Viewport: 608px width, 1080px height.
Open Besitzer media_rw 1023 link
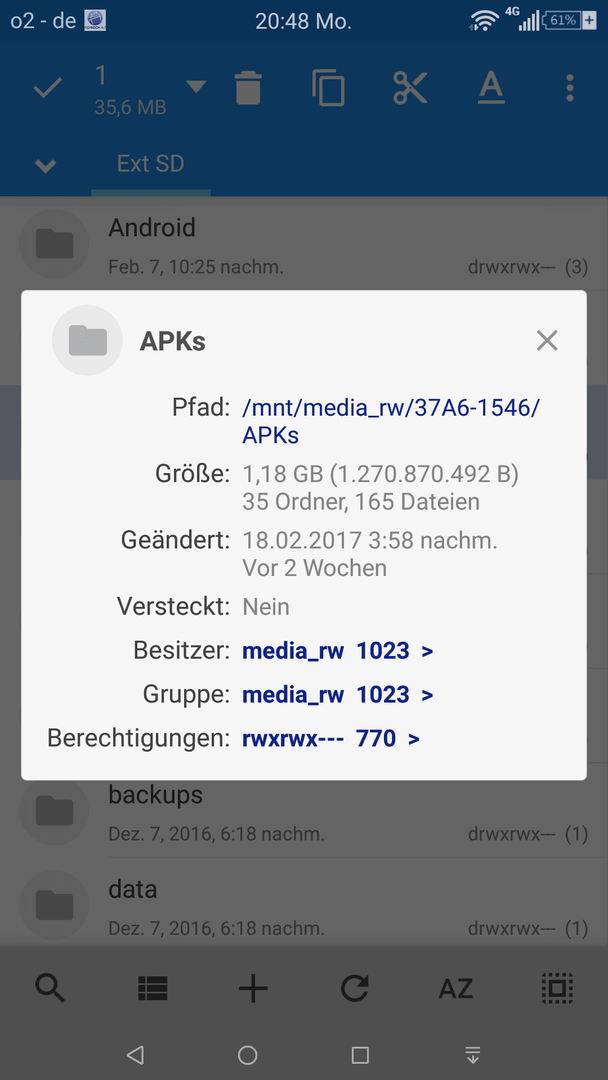coord(337,651)
